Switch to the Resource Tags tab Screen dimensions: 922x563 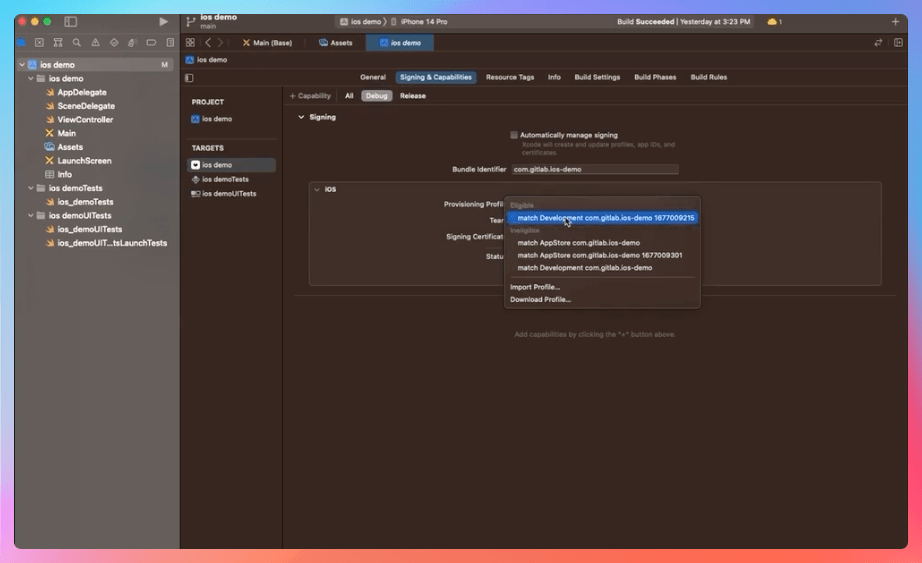tap(510, 77)
